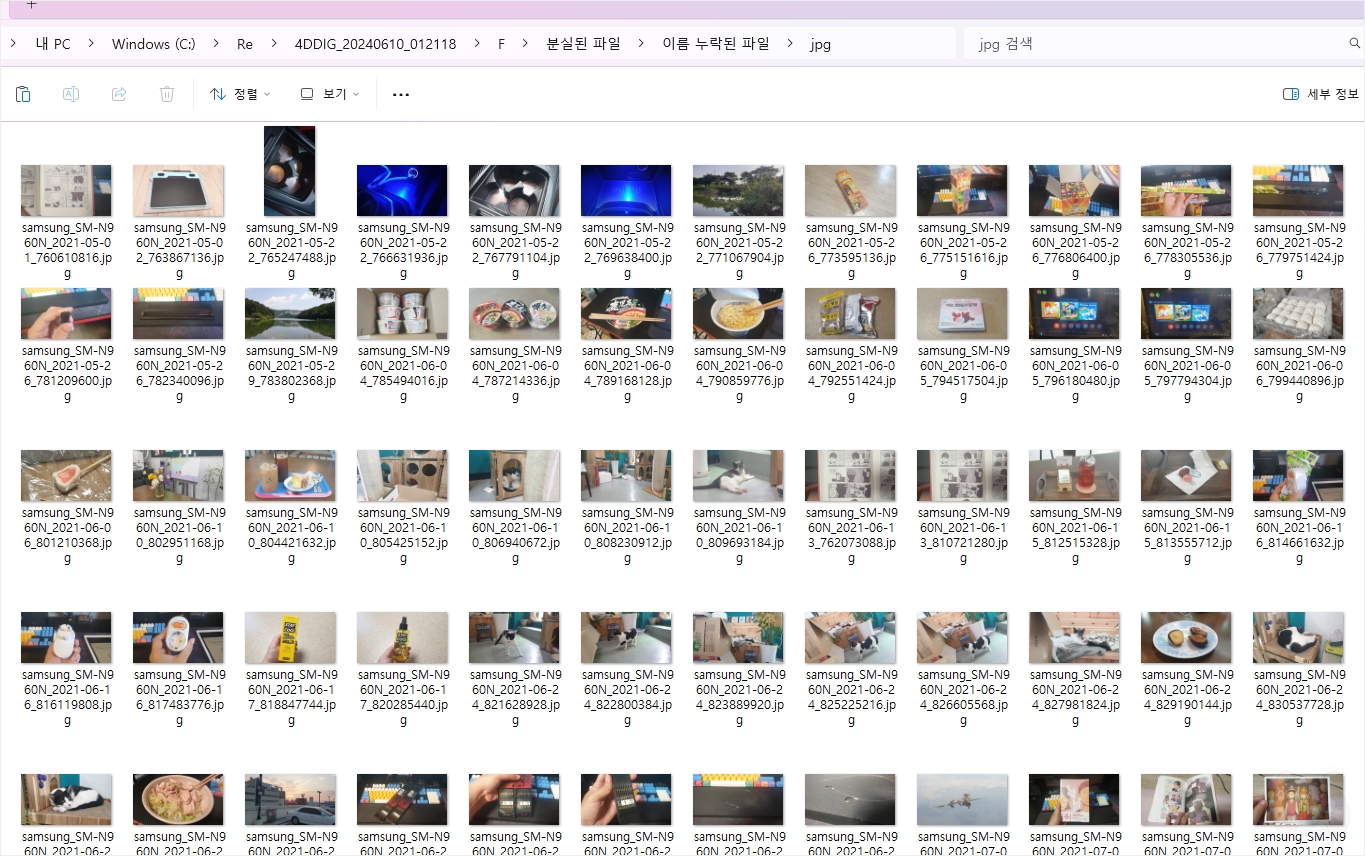This screenshot has height=856, width=1365.
Task: Select file name ending 5_797794304.jpg
Action: [x=1187, y=373]
